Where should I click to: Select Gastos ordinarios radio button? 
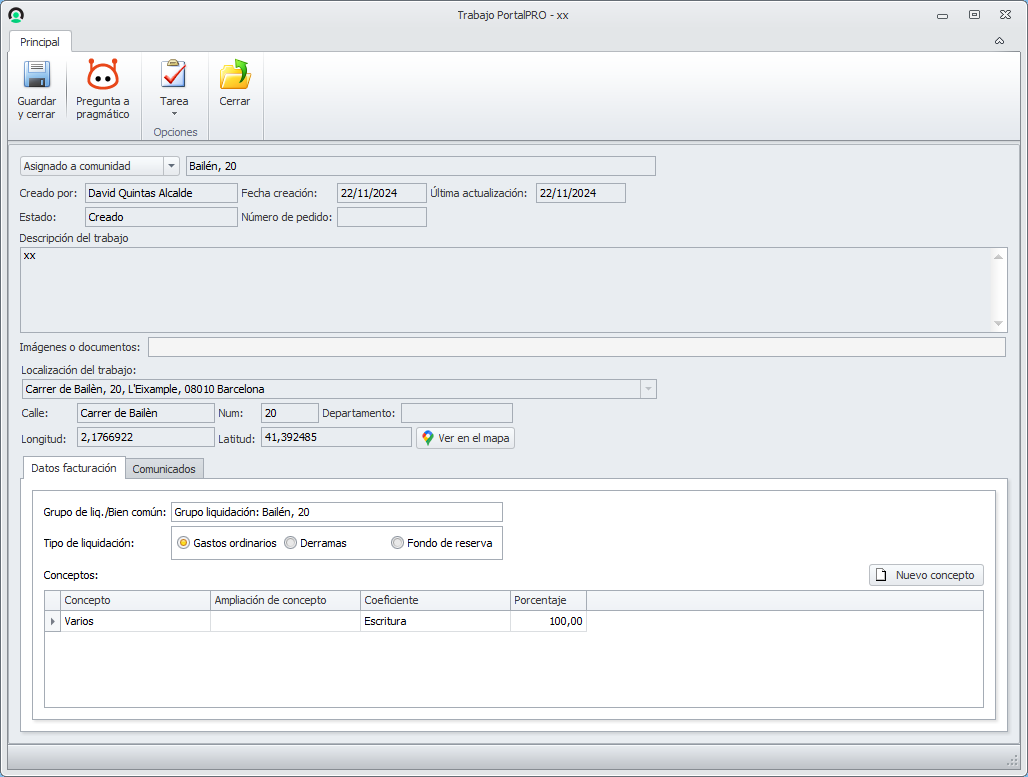tap(184, 543)
